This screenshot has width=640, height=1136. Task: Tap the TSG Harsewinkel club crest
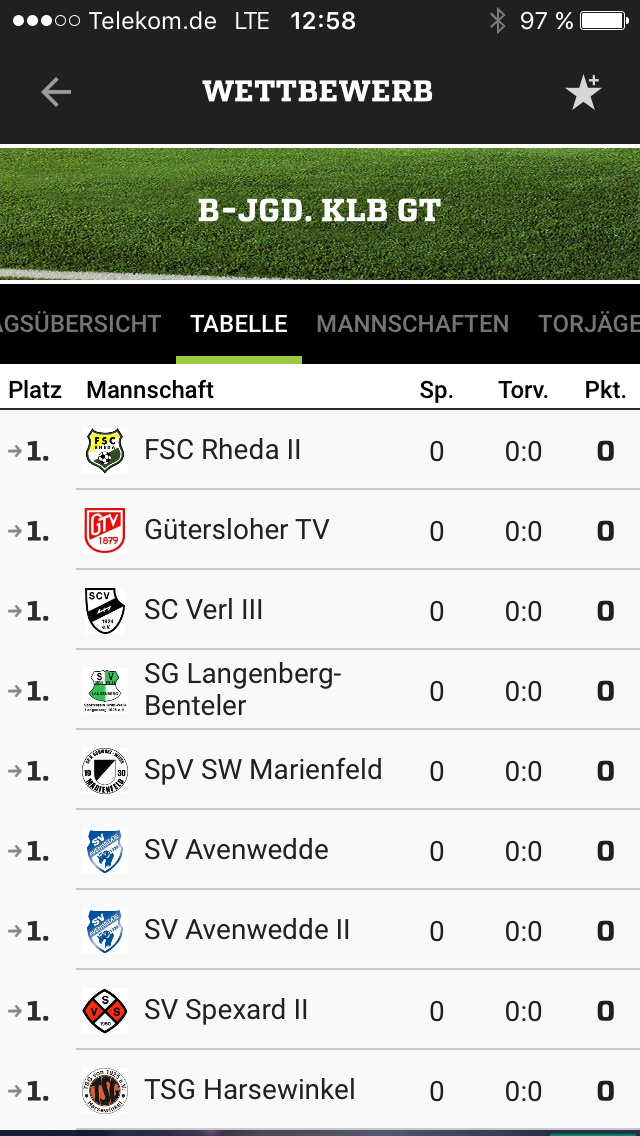[x=104, y=1091]
